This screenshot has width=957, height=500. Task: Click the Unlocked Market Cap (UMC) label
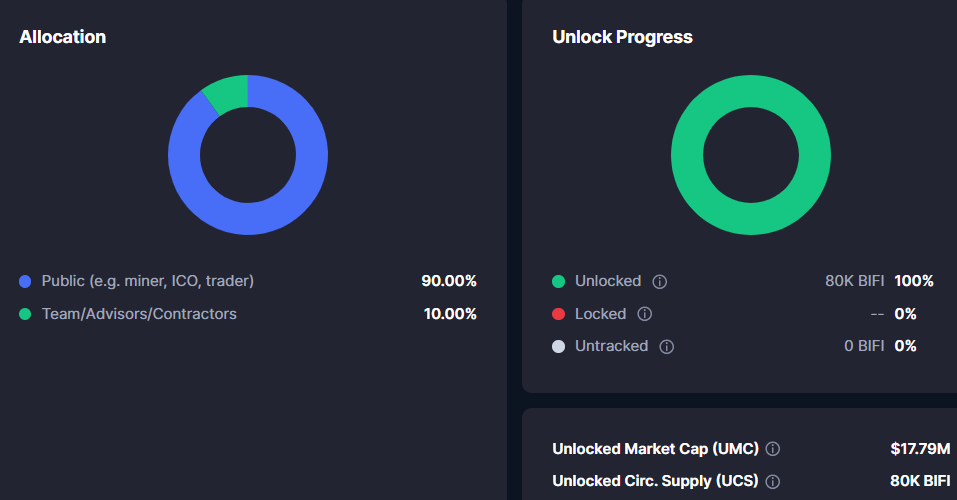click(x=655, y=449)
